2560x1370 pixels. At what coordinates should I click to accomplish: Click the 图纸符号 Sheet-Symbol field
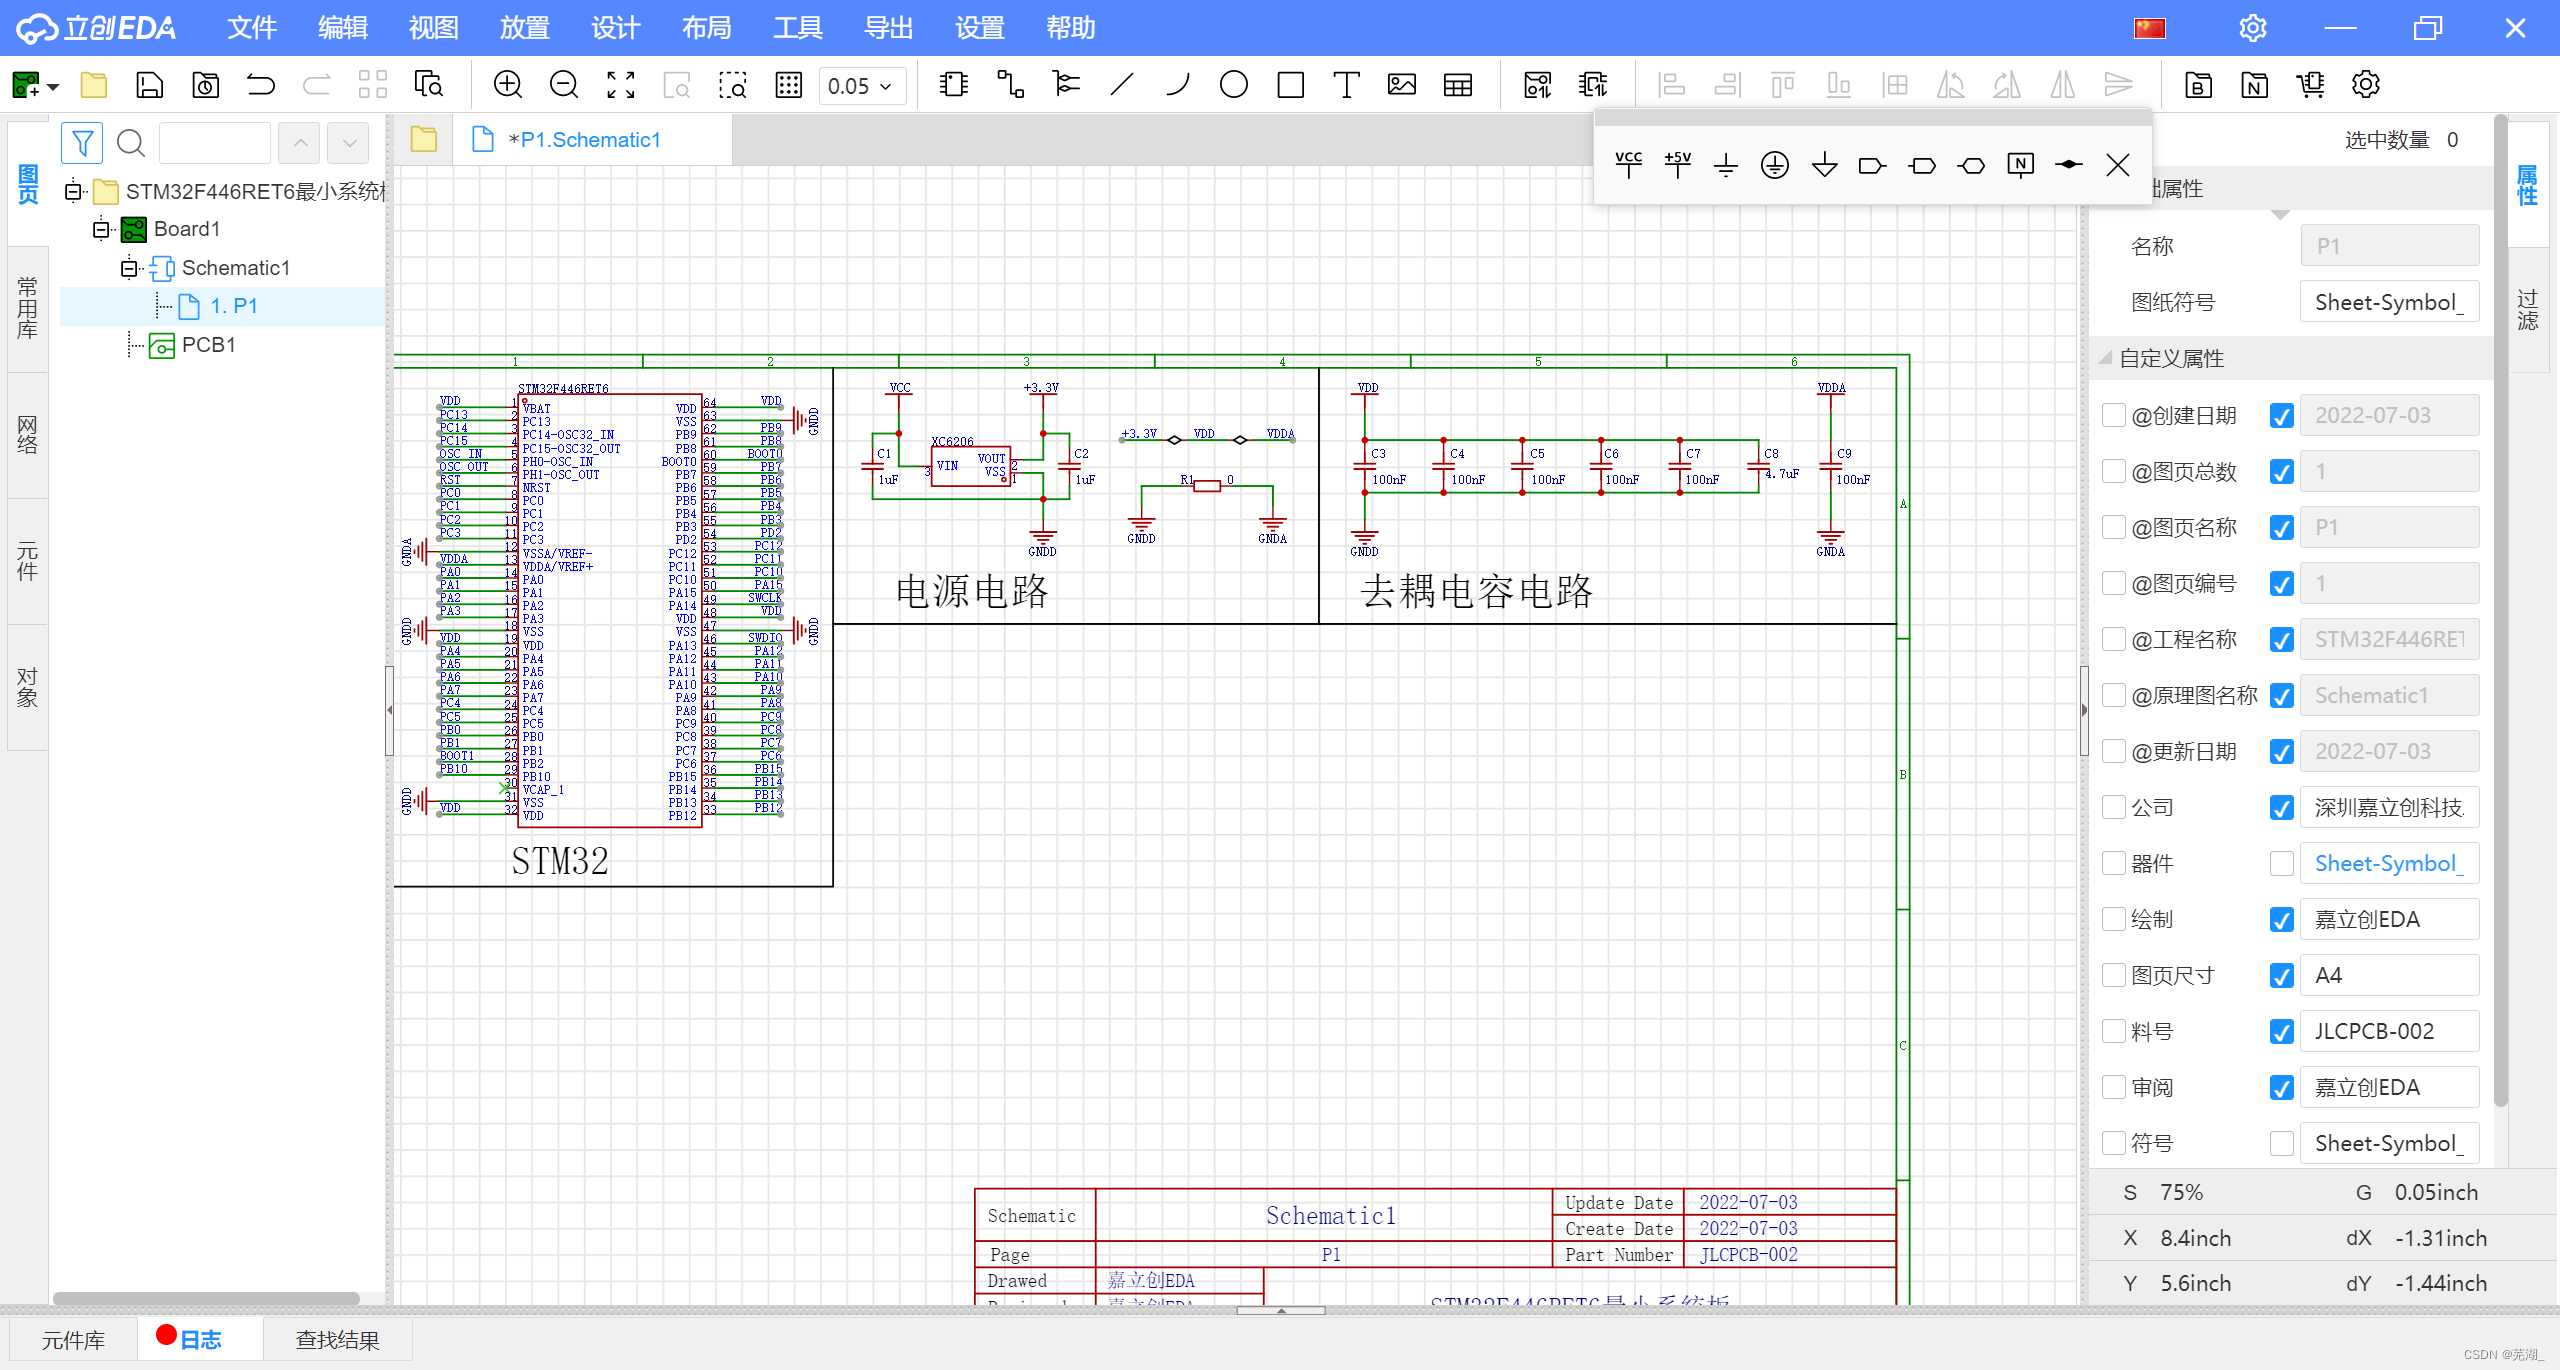pyautogui.click(x=2389, y=302)
